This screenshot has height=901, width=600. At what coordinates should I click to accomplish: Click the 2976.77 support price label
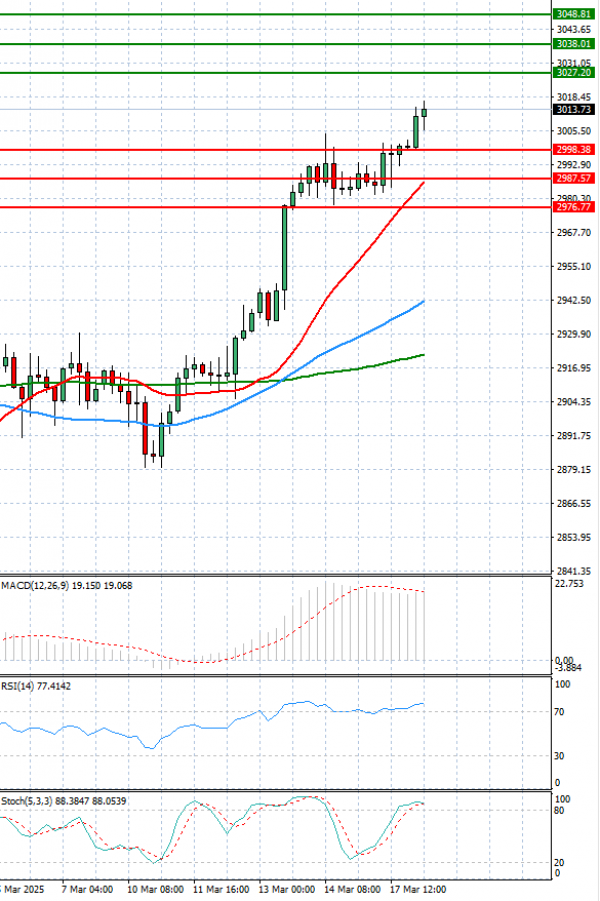[x=573, y=207]
